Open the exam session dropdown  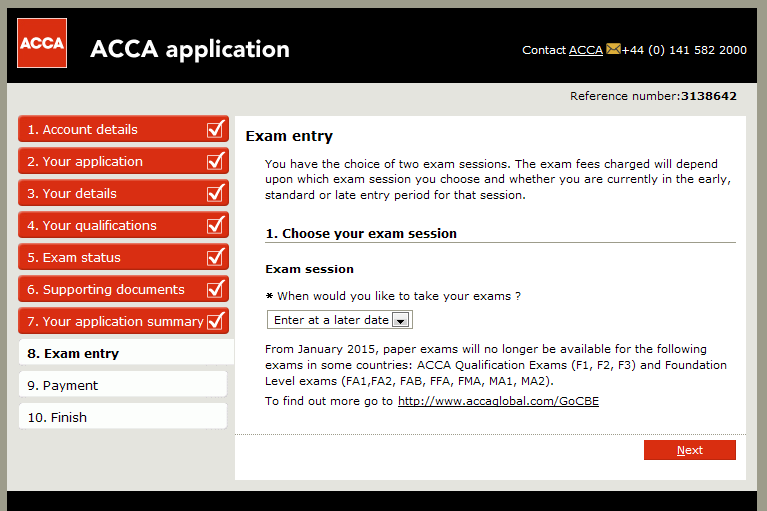point(339,320)
